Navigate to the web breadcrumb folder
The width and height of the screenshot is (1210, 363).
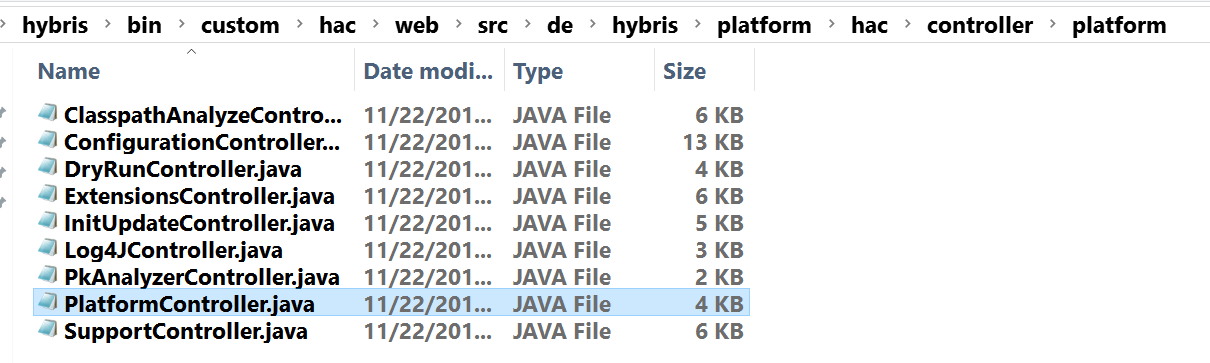[x=416, y=26]
